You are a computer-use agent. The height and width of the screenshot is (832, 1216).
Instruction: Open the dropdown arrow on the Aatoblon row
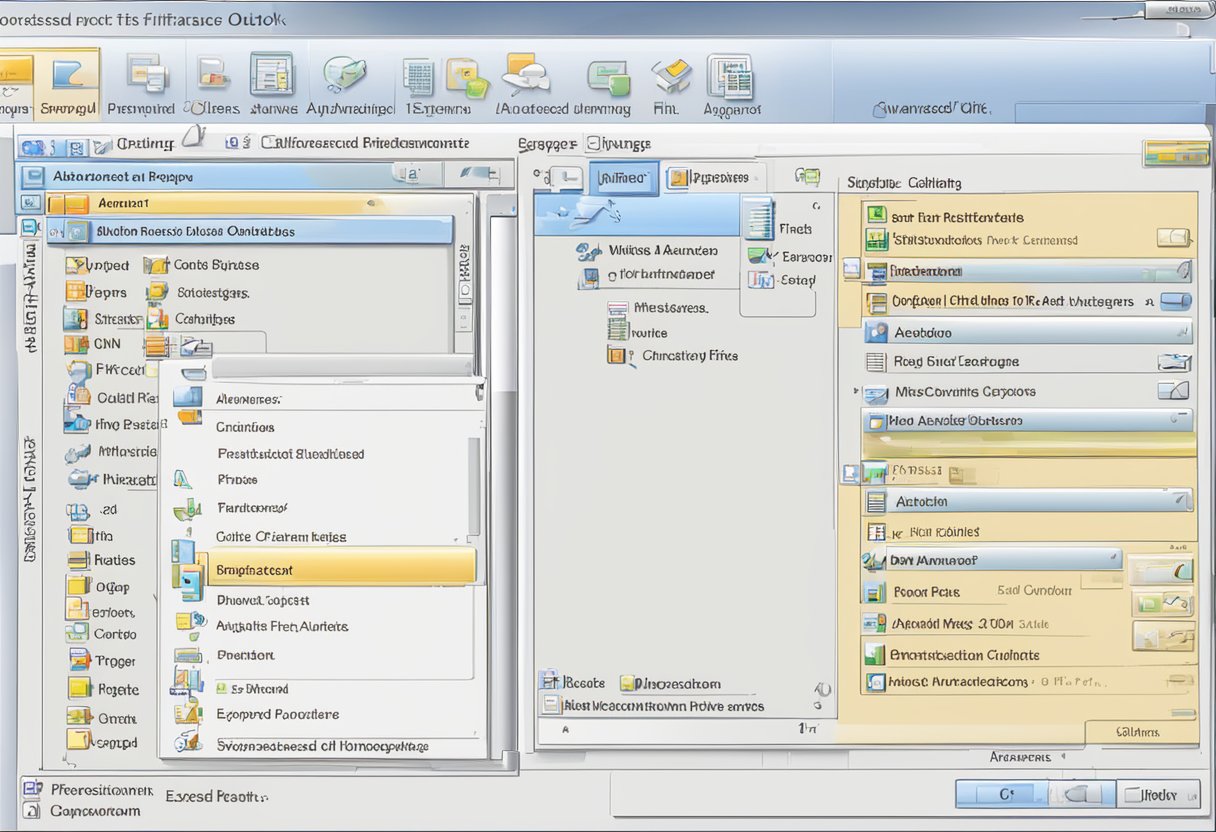[1180, 500]
